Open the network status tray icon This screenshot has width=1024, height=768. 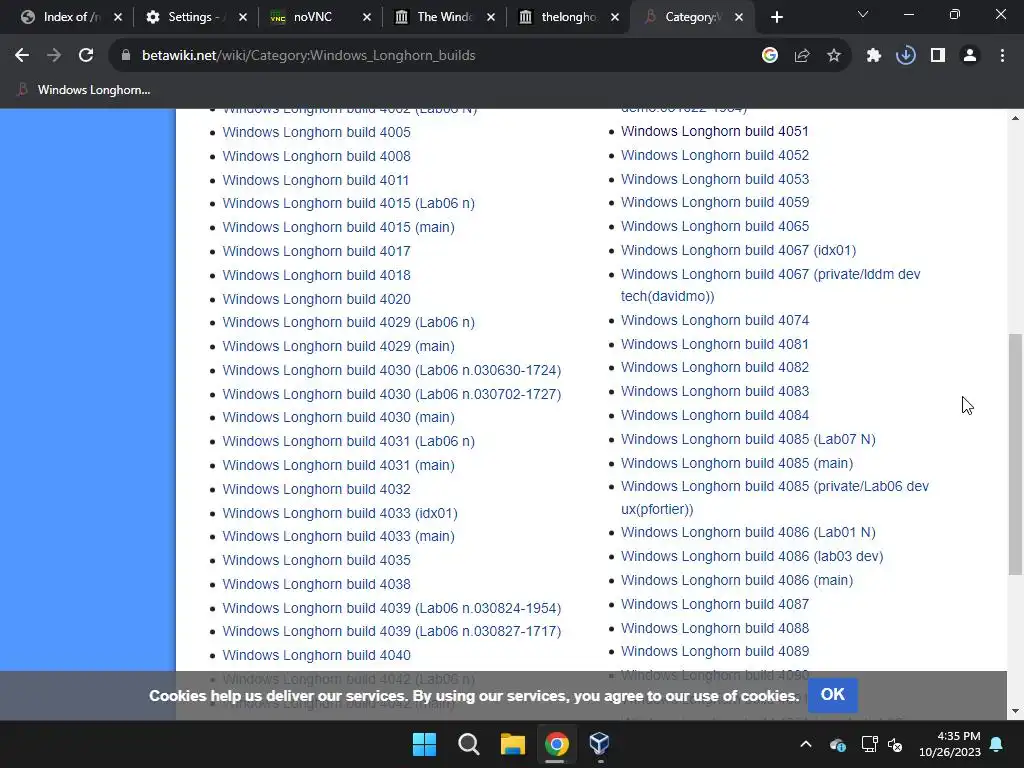[x=869, y=744]
